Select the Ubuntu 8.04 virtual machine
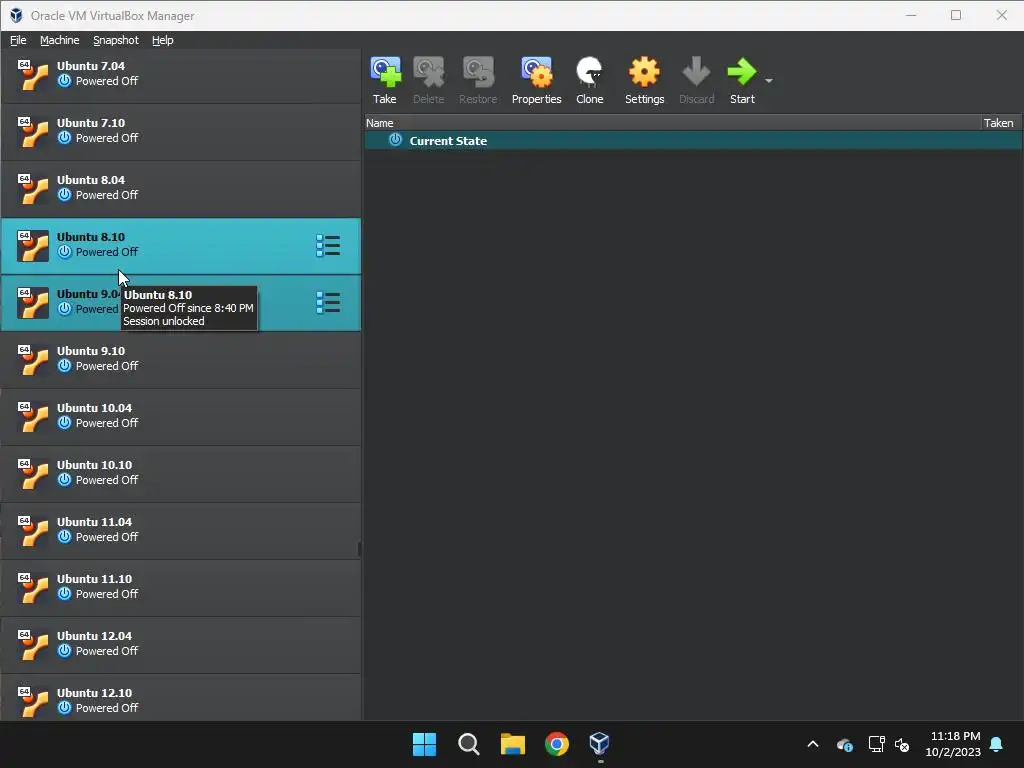1024x768 pixels. [x=181, y=189]
